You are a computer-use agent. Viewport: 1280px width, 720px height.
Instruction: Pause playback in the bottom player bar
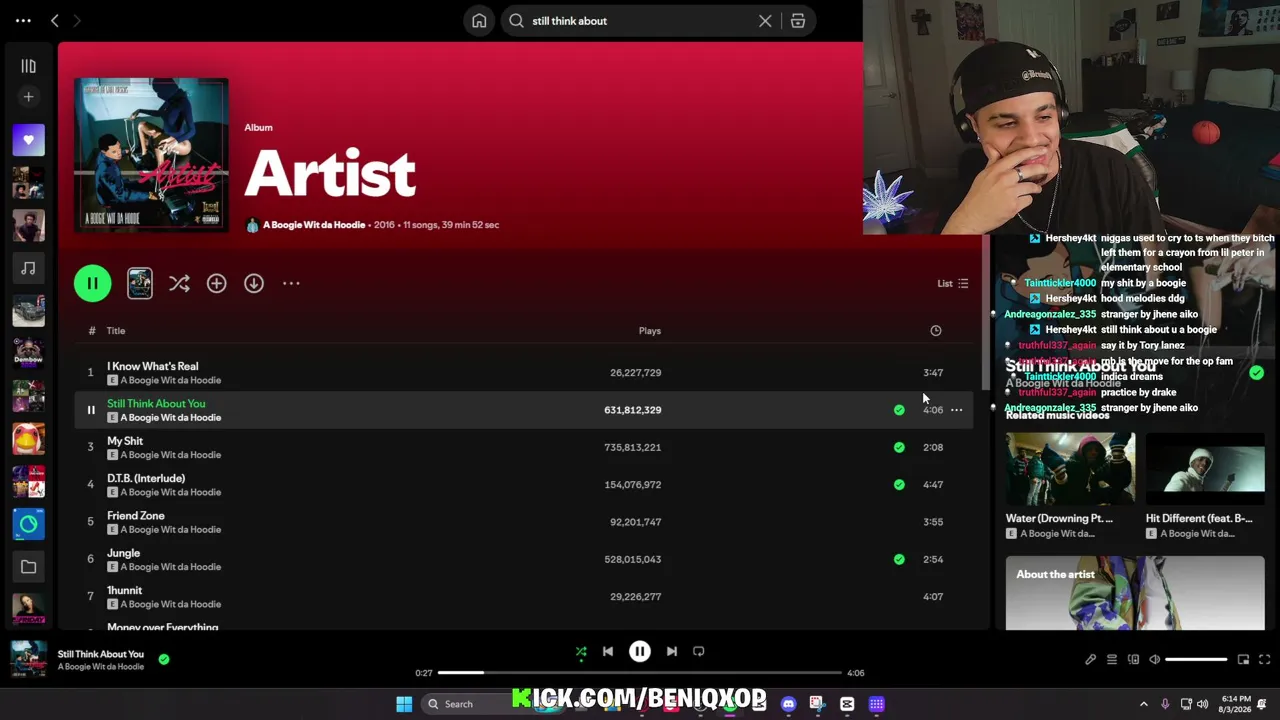click(x=640, y=652)
